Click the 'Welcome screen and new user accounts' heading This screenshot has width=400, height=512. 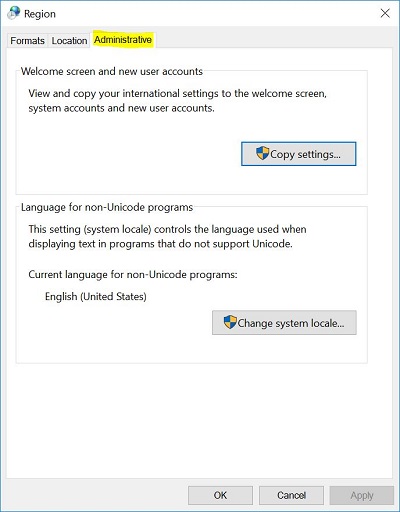click(x=112, y=71)
